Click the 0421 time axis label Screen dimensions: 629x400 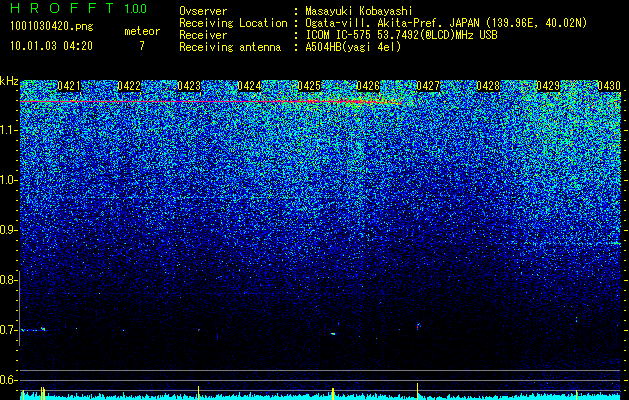point(69,86)
